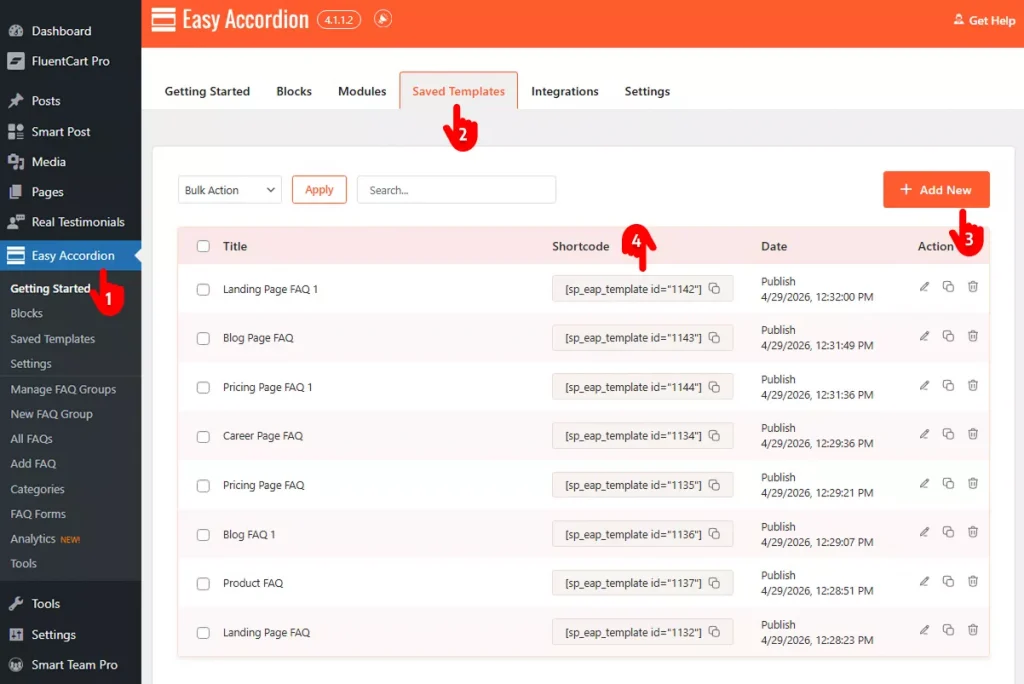Open Analytics in the sidebar
This screenshot has width=1024, height=684.
[x=33, y=539]
